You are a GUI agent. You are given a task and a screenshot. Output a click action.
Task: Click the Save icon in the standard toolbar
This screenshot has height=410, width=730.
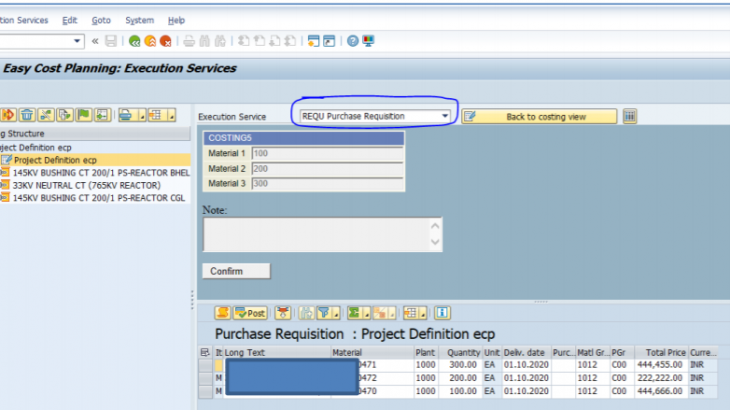111,41
